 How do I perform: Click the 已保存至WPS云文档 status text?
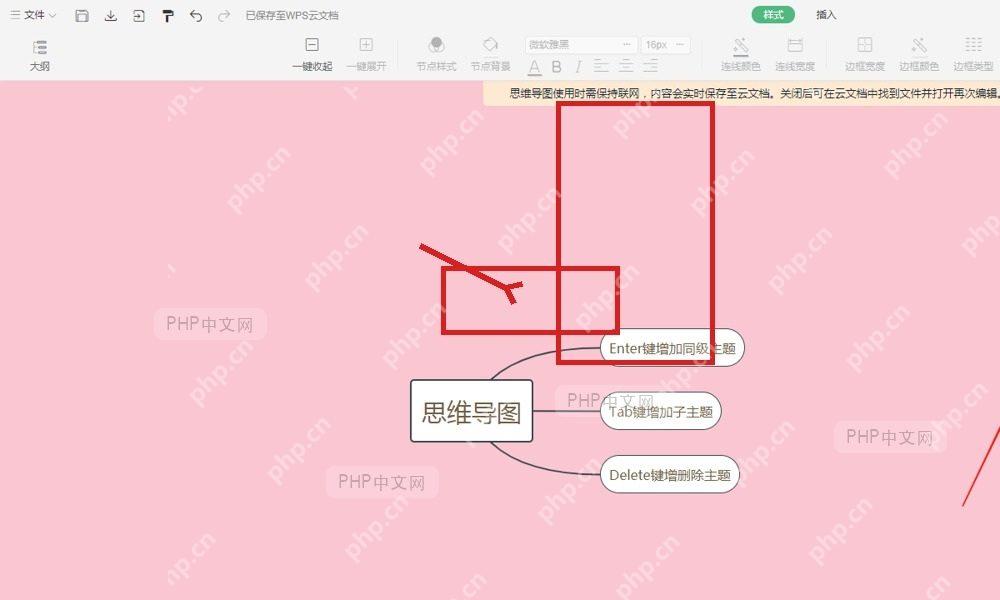[x=292, y=15]
